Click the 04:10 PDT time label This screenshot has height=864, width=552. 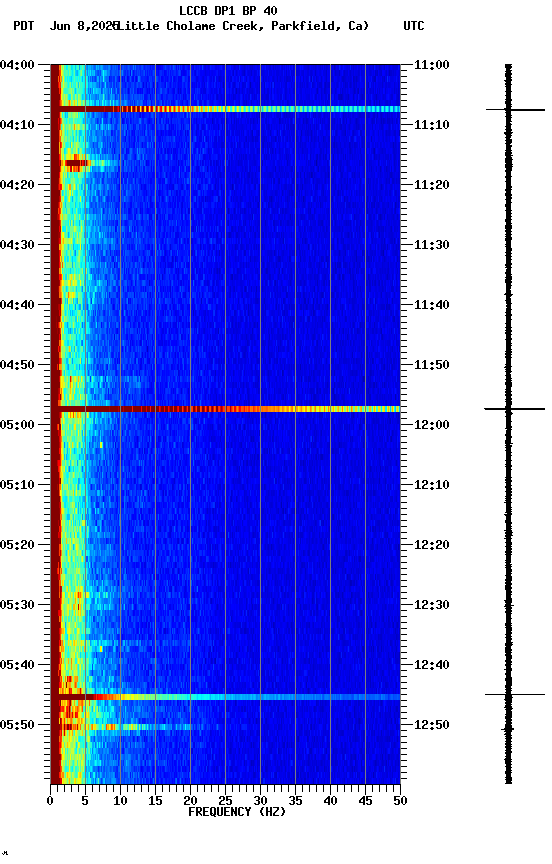17,125
